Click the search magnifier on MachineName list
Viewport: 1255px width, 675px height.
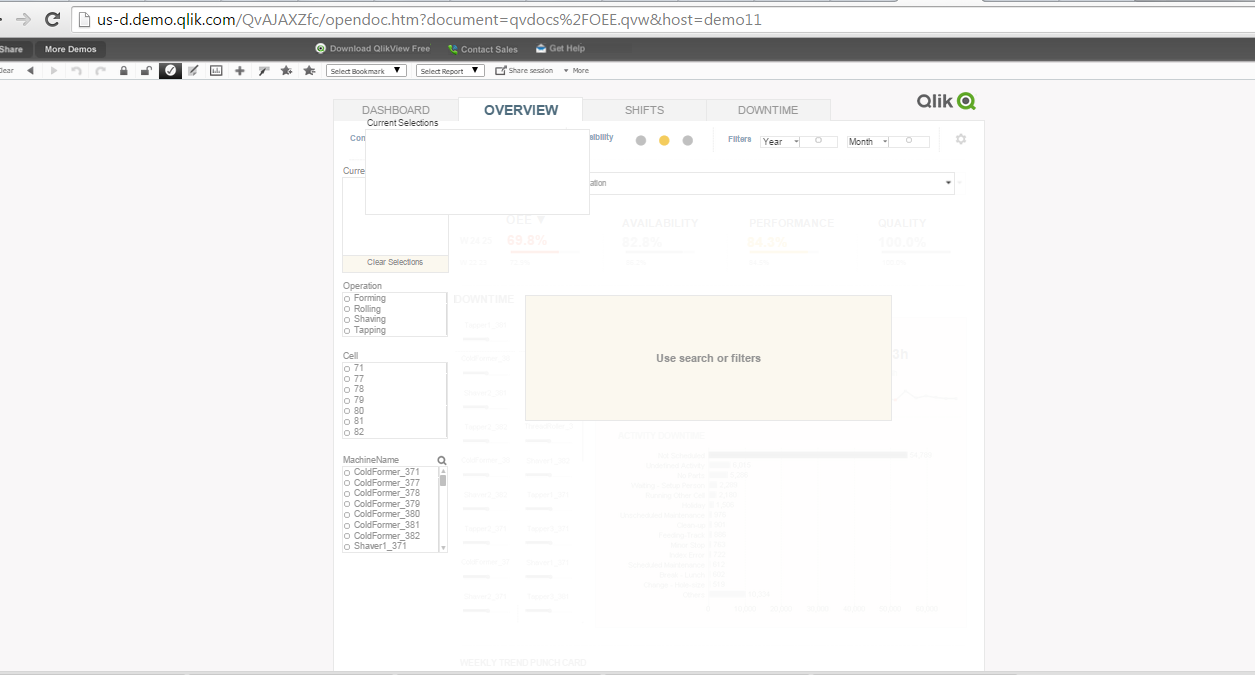pyautogui.click(x=442, y=461)
